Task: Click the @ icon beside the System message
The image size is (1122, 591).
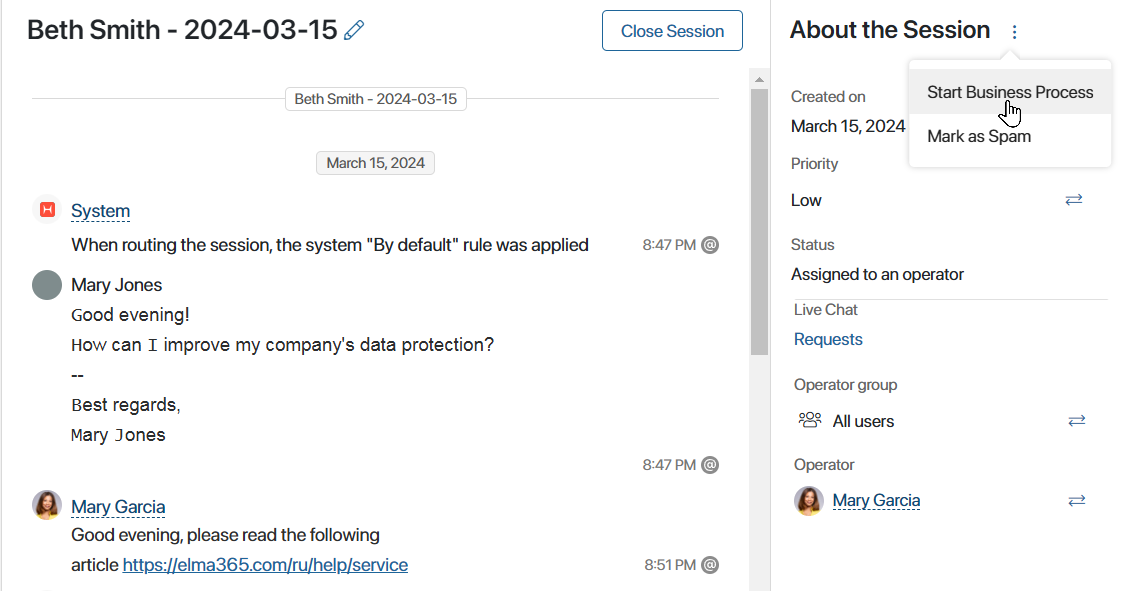Action: (x=710, y=245)
